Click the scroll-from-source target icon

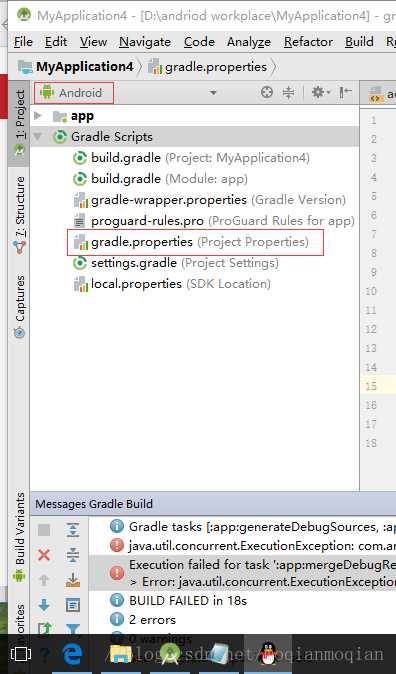click(267, 92)
